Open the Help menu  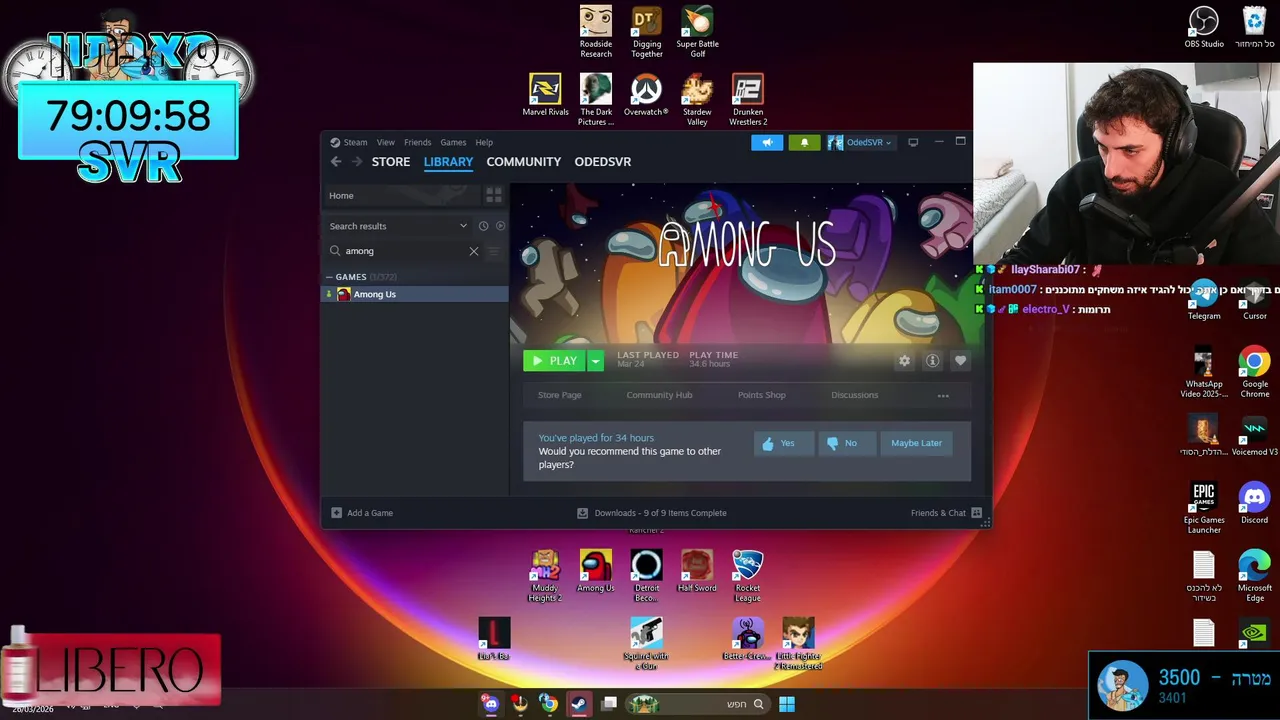[x=484, y=142]
